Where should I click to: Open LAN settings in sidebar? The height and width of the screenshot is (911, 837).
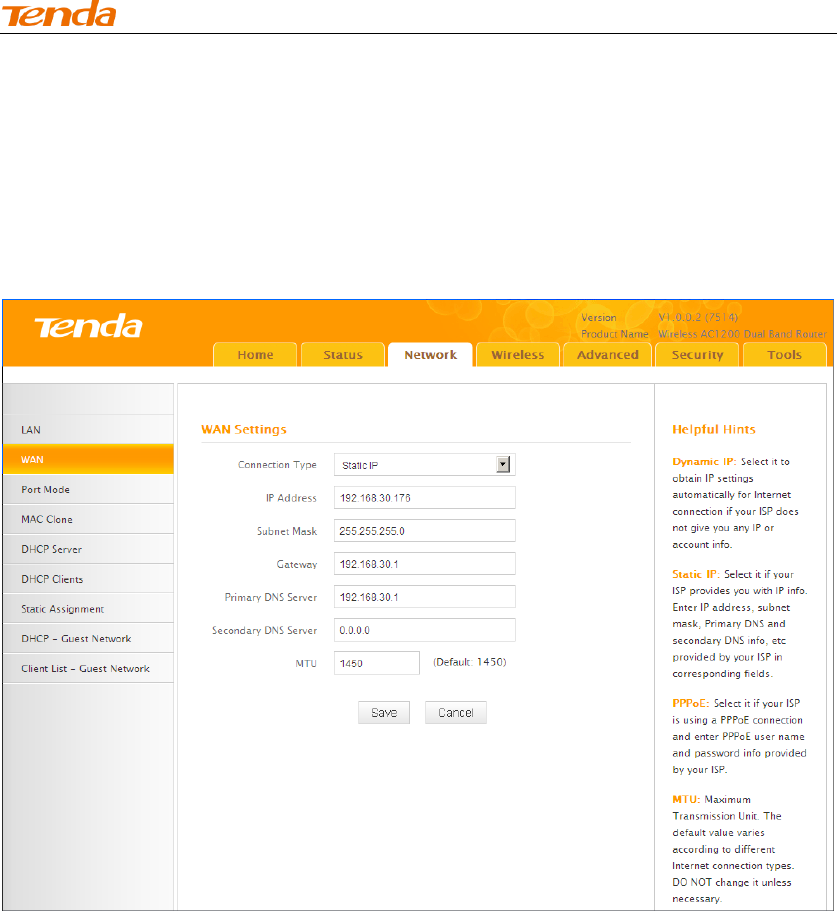pyautogui.click(x=88, y=430)
